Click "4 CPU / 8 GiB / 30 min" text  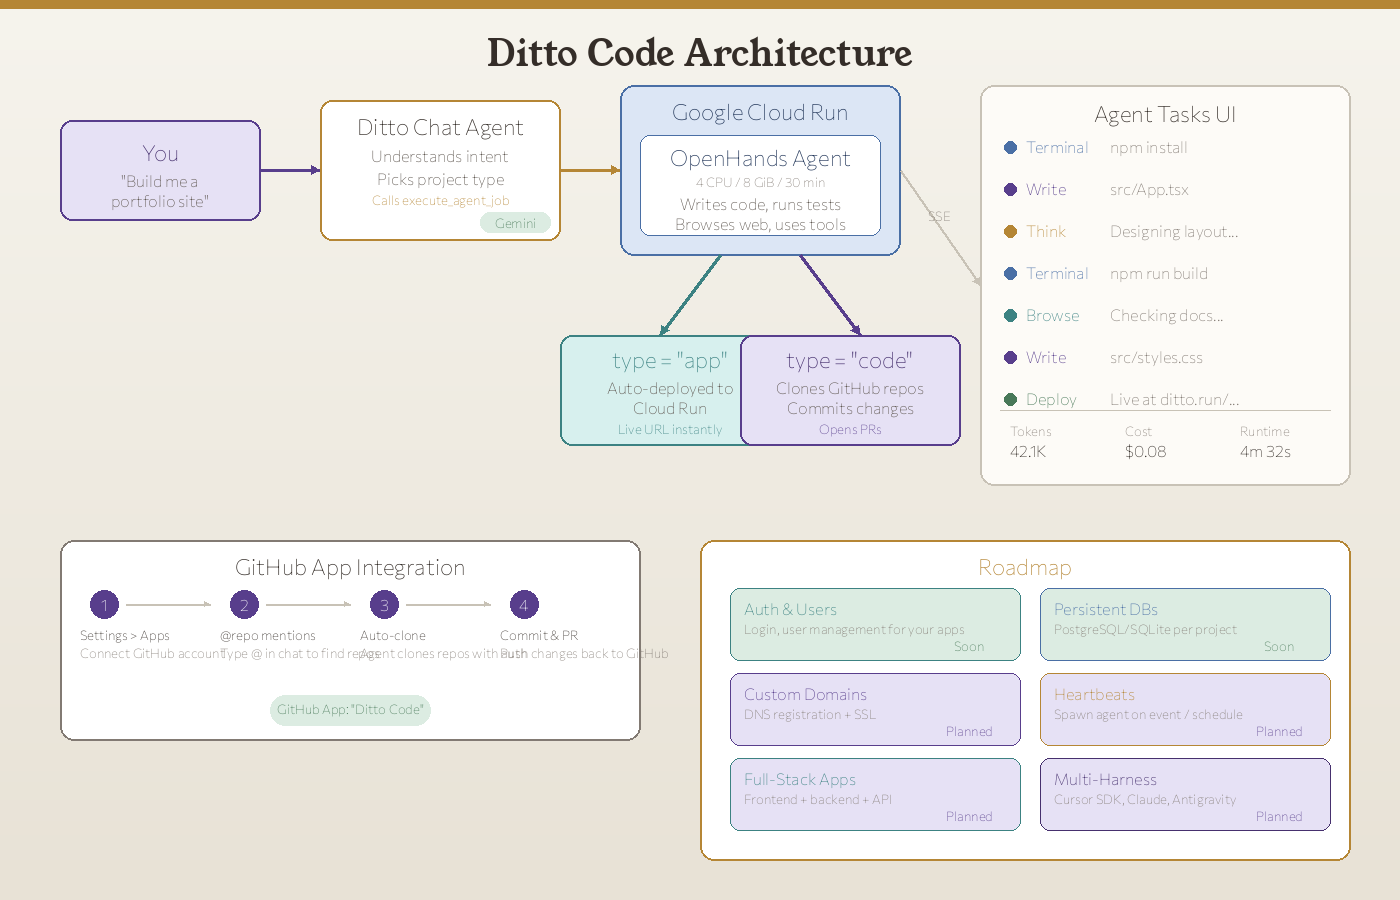click(x=760, y=183)
